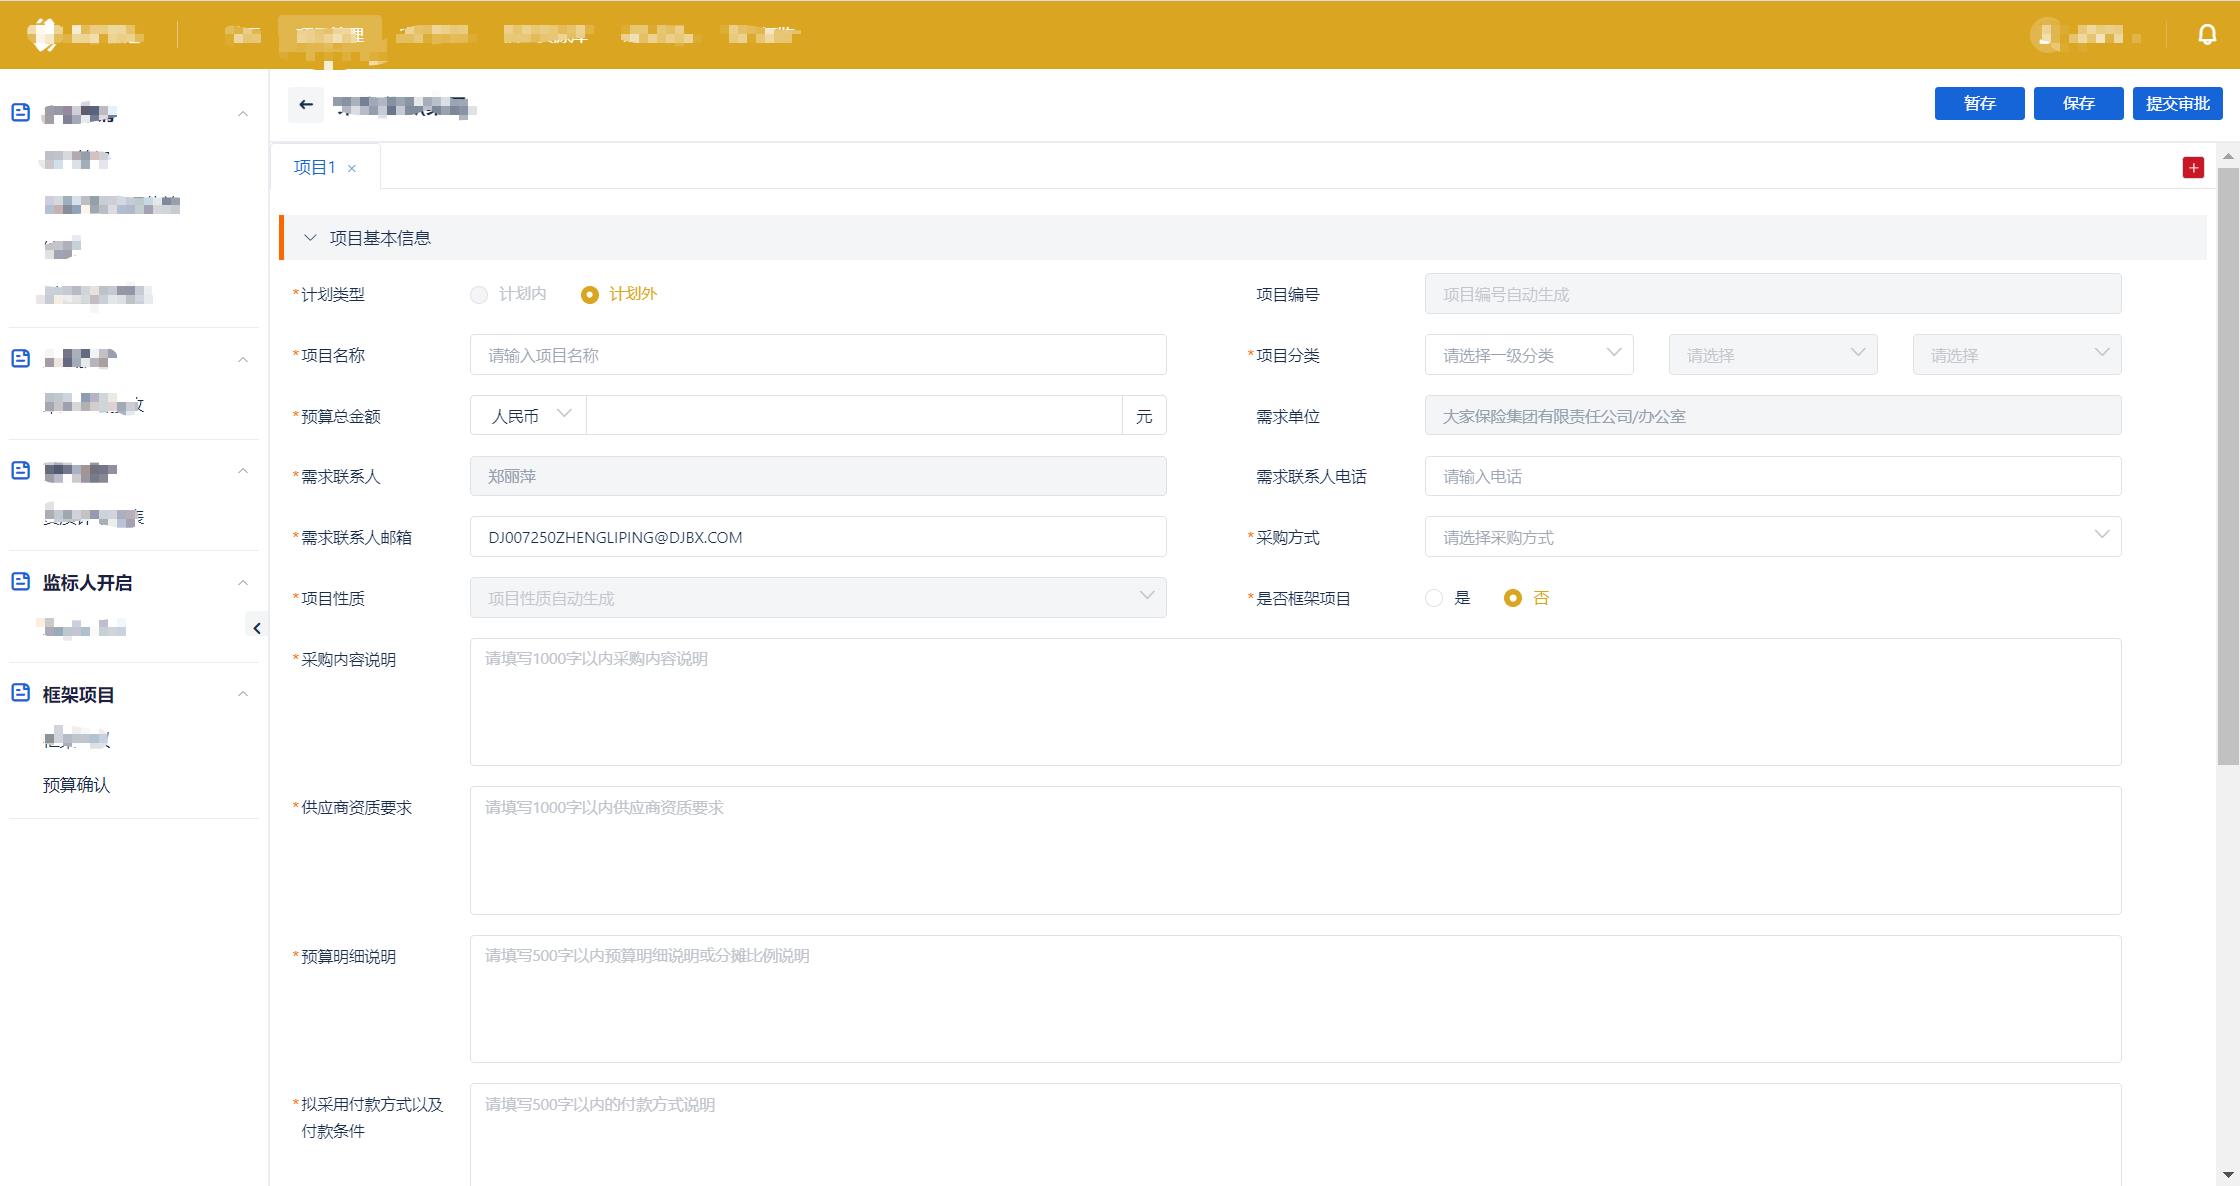
Task: Click the 需求联系人 郑丽萍 field
Action: 818,476
